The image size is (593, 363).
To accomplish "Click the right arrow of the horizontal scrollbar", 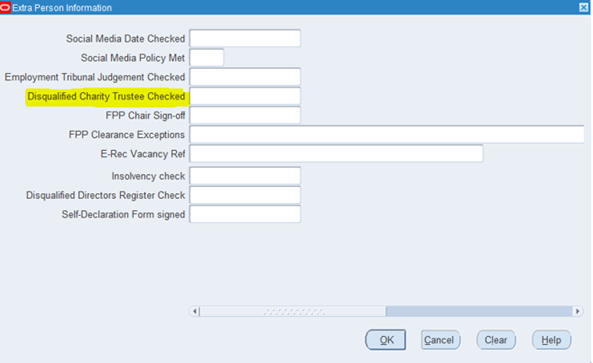I will (577, 311).
